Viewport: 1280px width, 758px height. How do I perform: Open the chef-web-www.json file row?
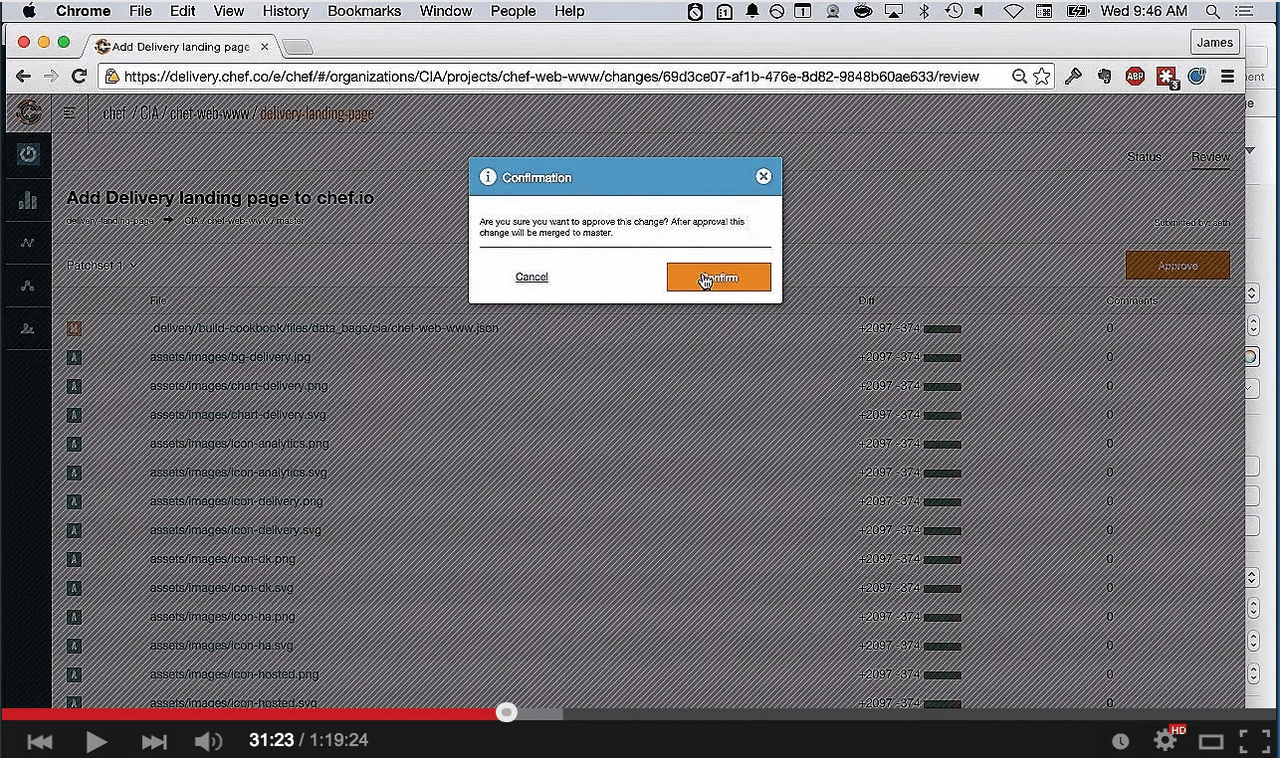tap(324, 328)
